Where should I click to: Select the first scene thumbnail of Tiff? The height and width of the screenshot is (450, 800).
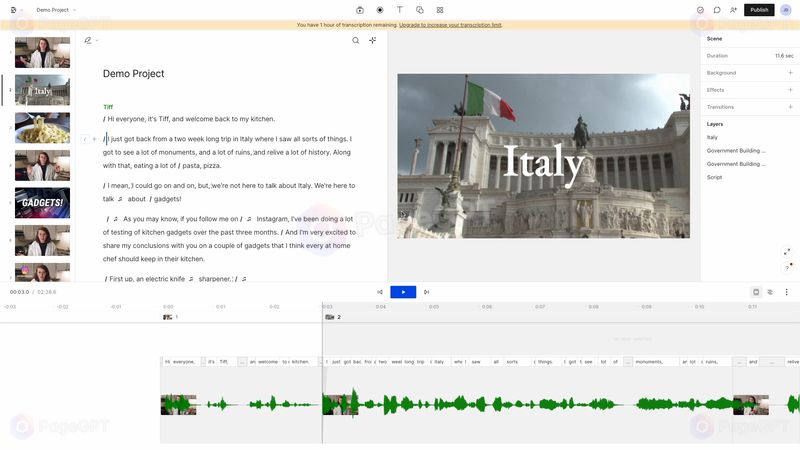click(42, 53)
